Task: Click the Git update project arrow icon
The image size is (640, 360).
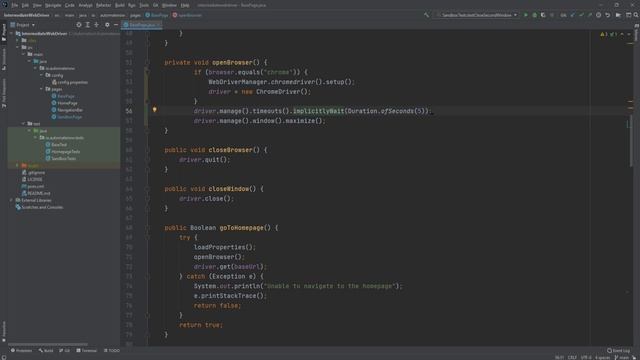Action: 573,15
